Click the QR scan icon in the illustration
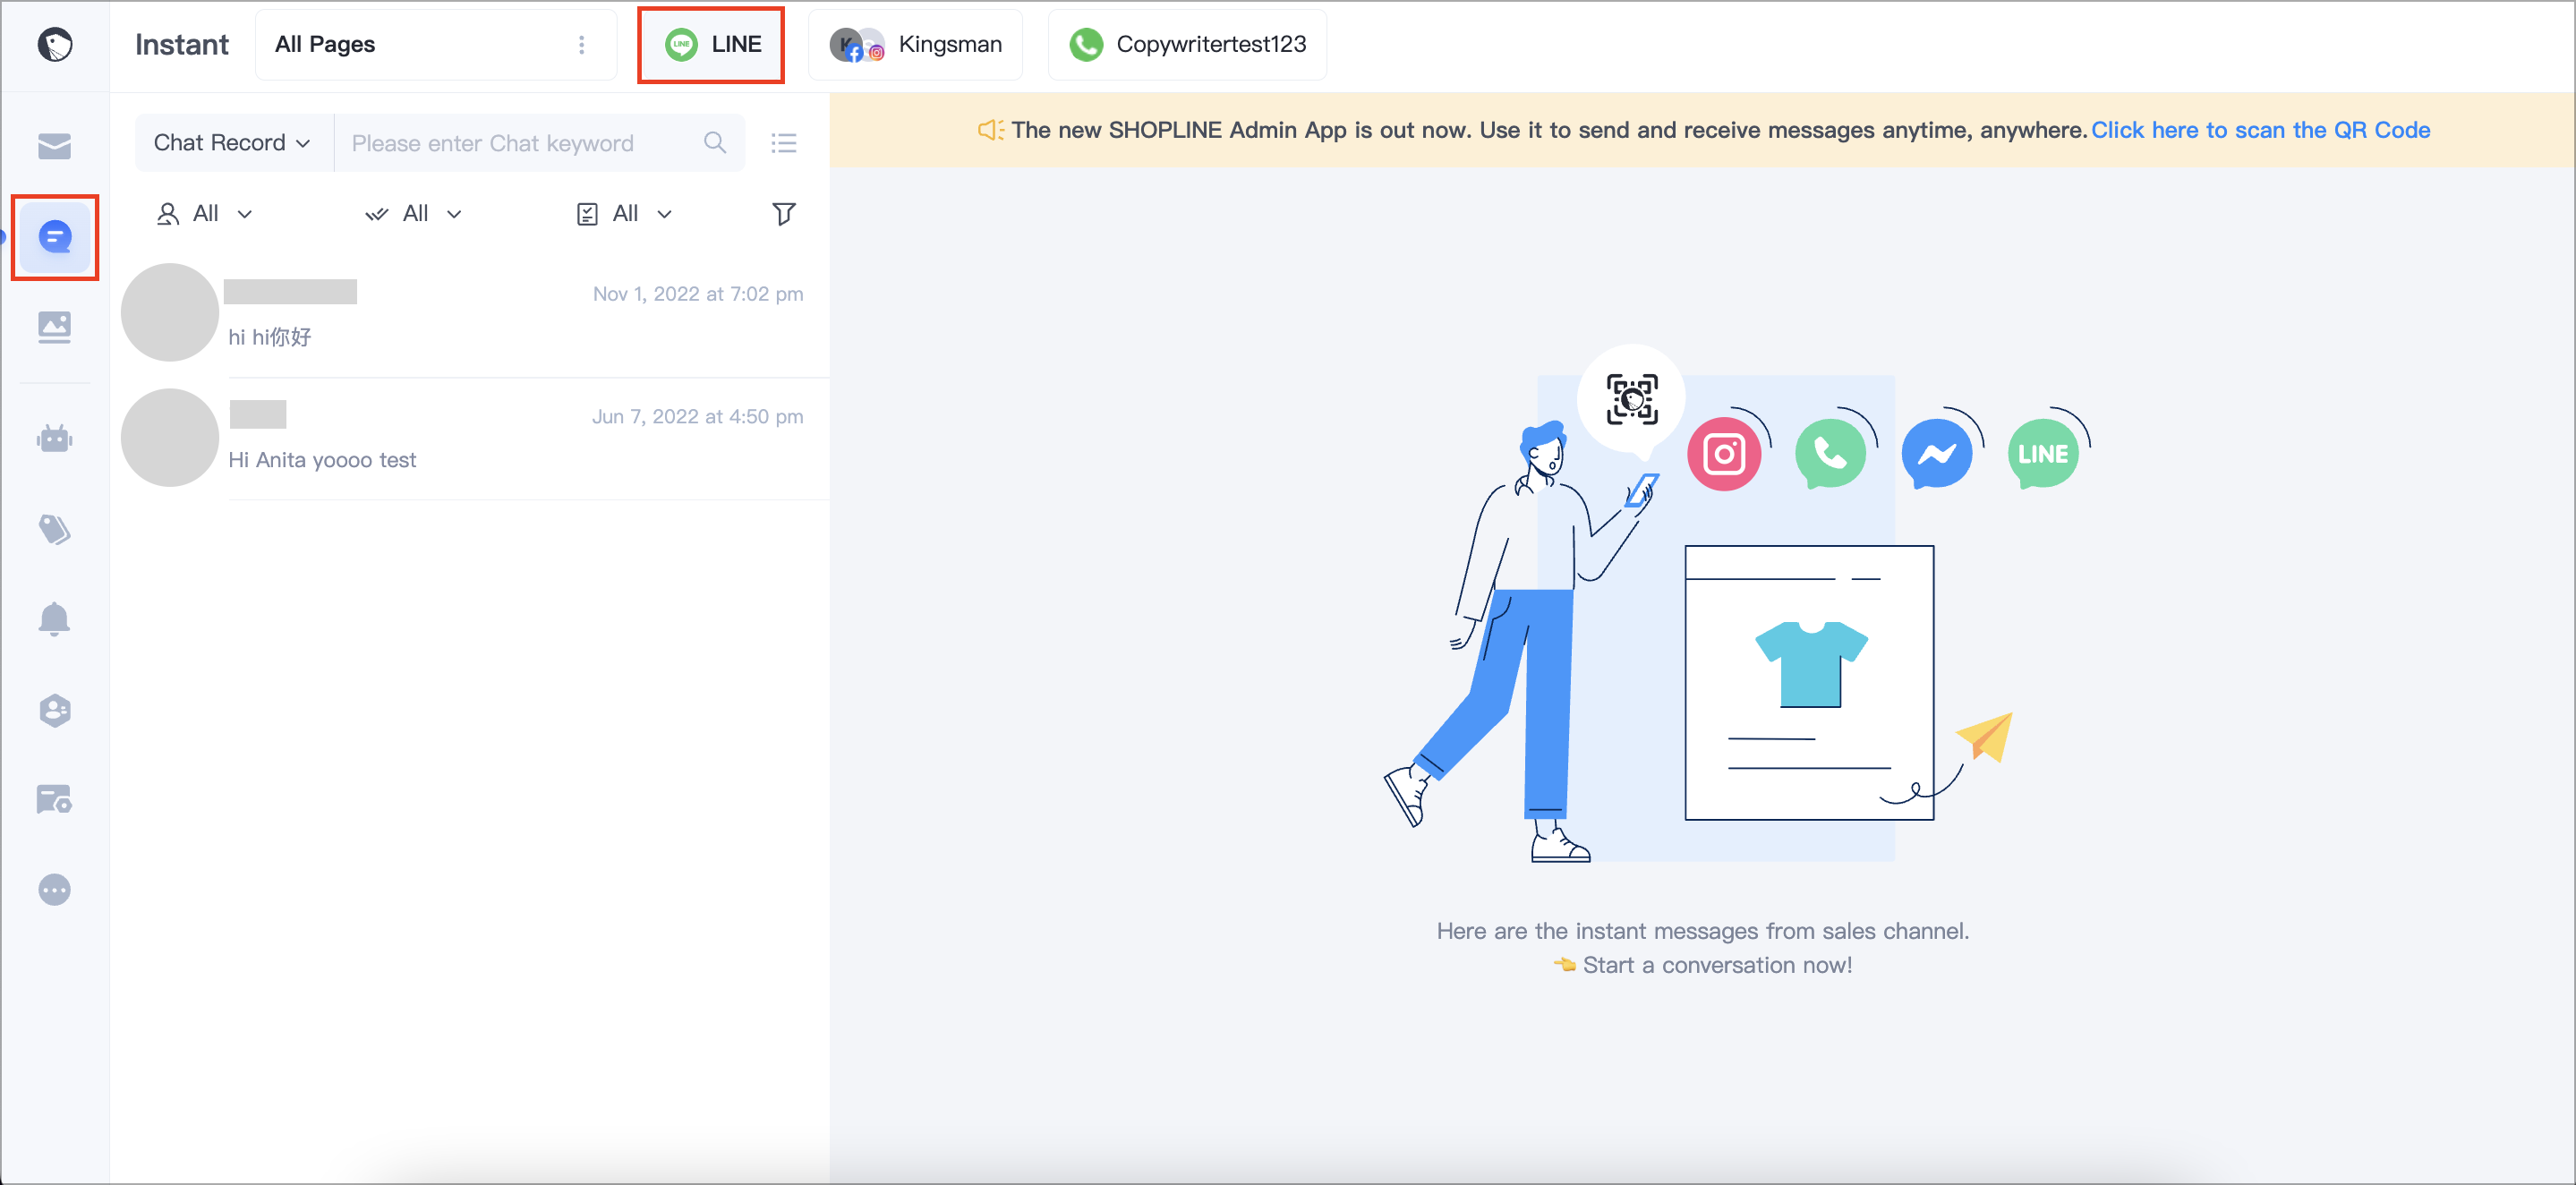Viewport: 2576px width, 1185px height. 1632,399
